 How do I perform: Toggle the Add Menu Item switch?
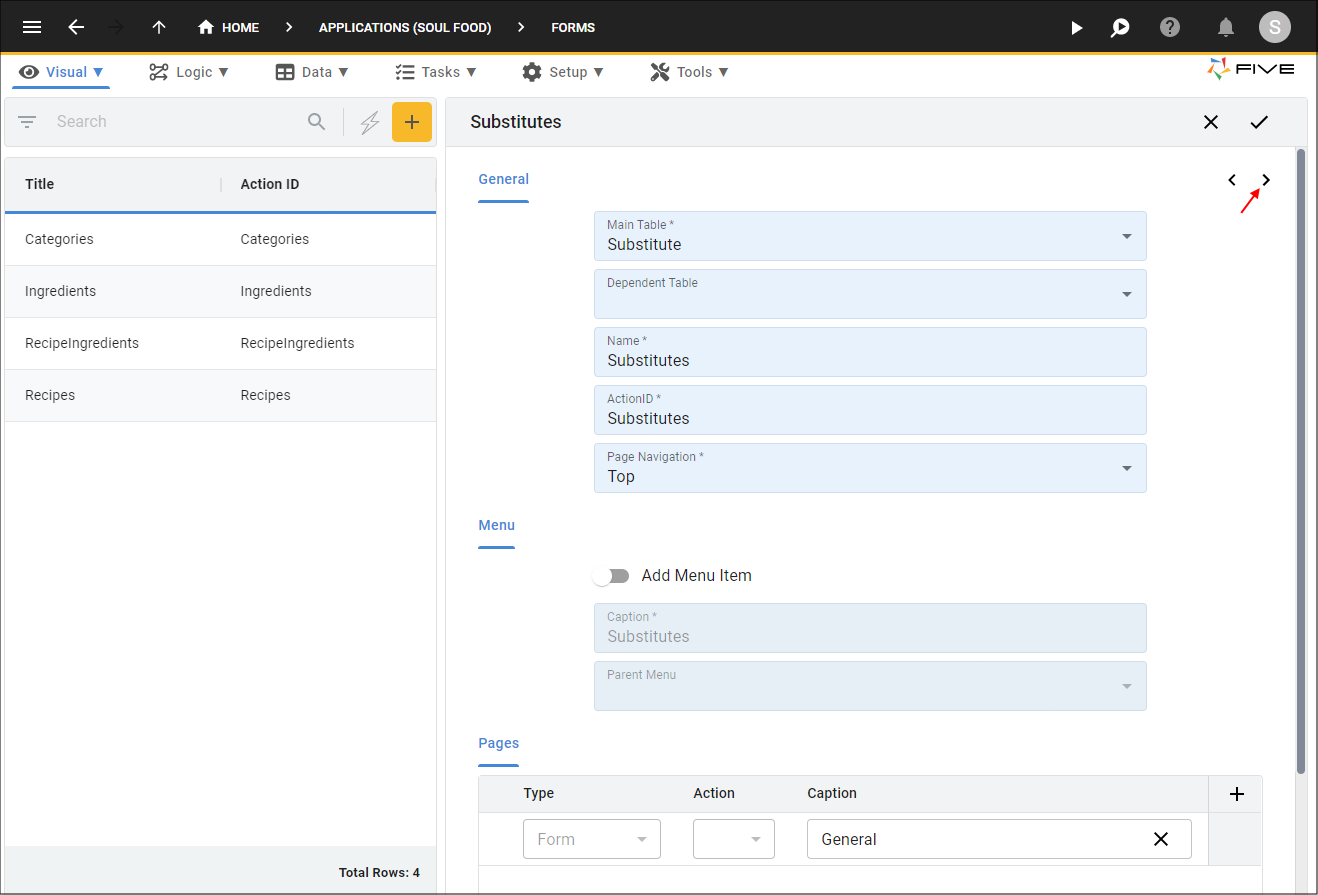611,576
